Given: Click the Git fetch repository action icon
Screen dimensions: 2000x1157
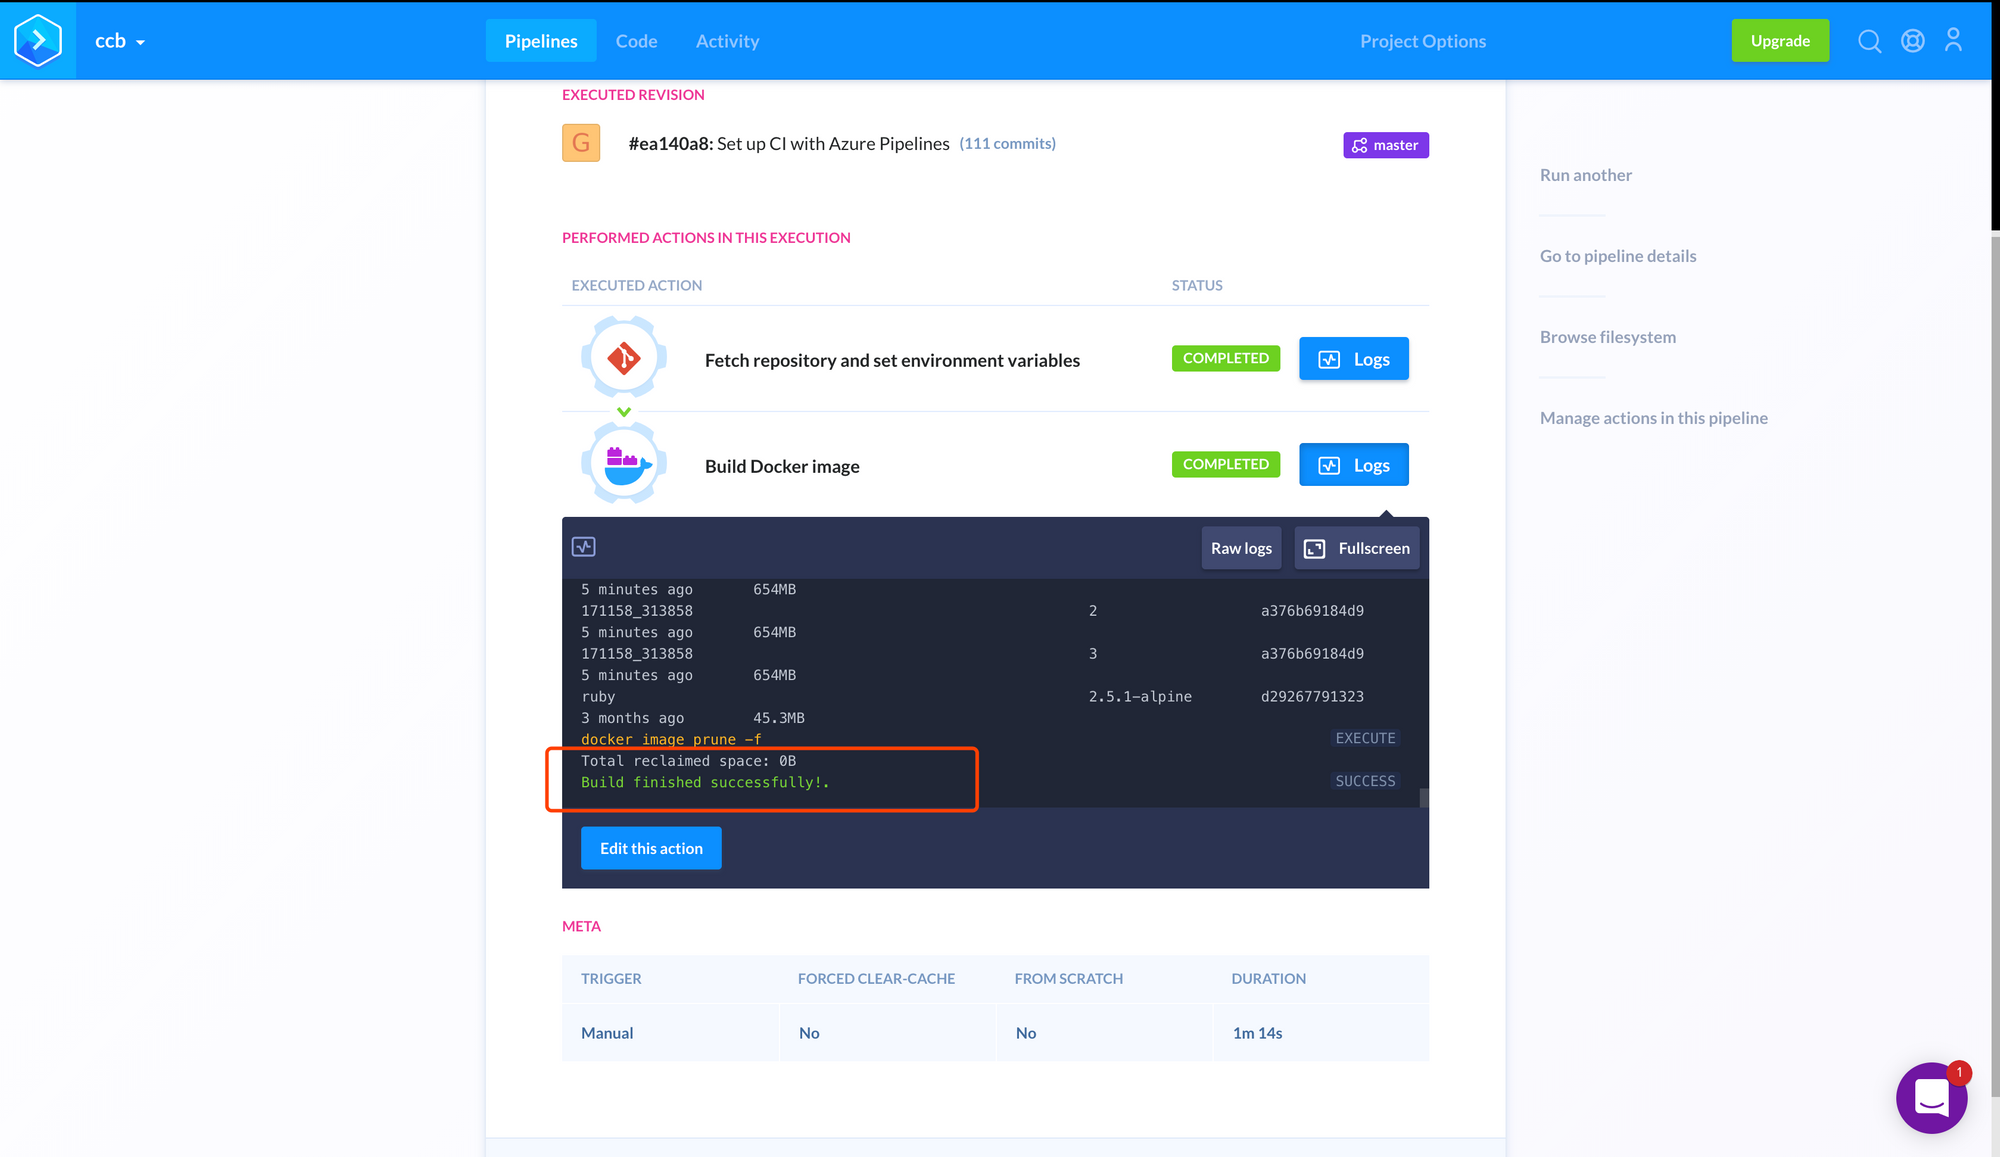Looking at the screenshot, I should [x=624, y=358].
